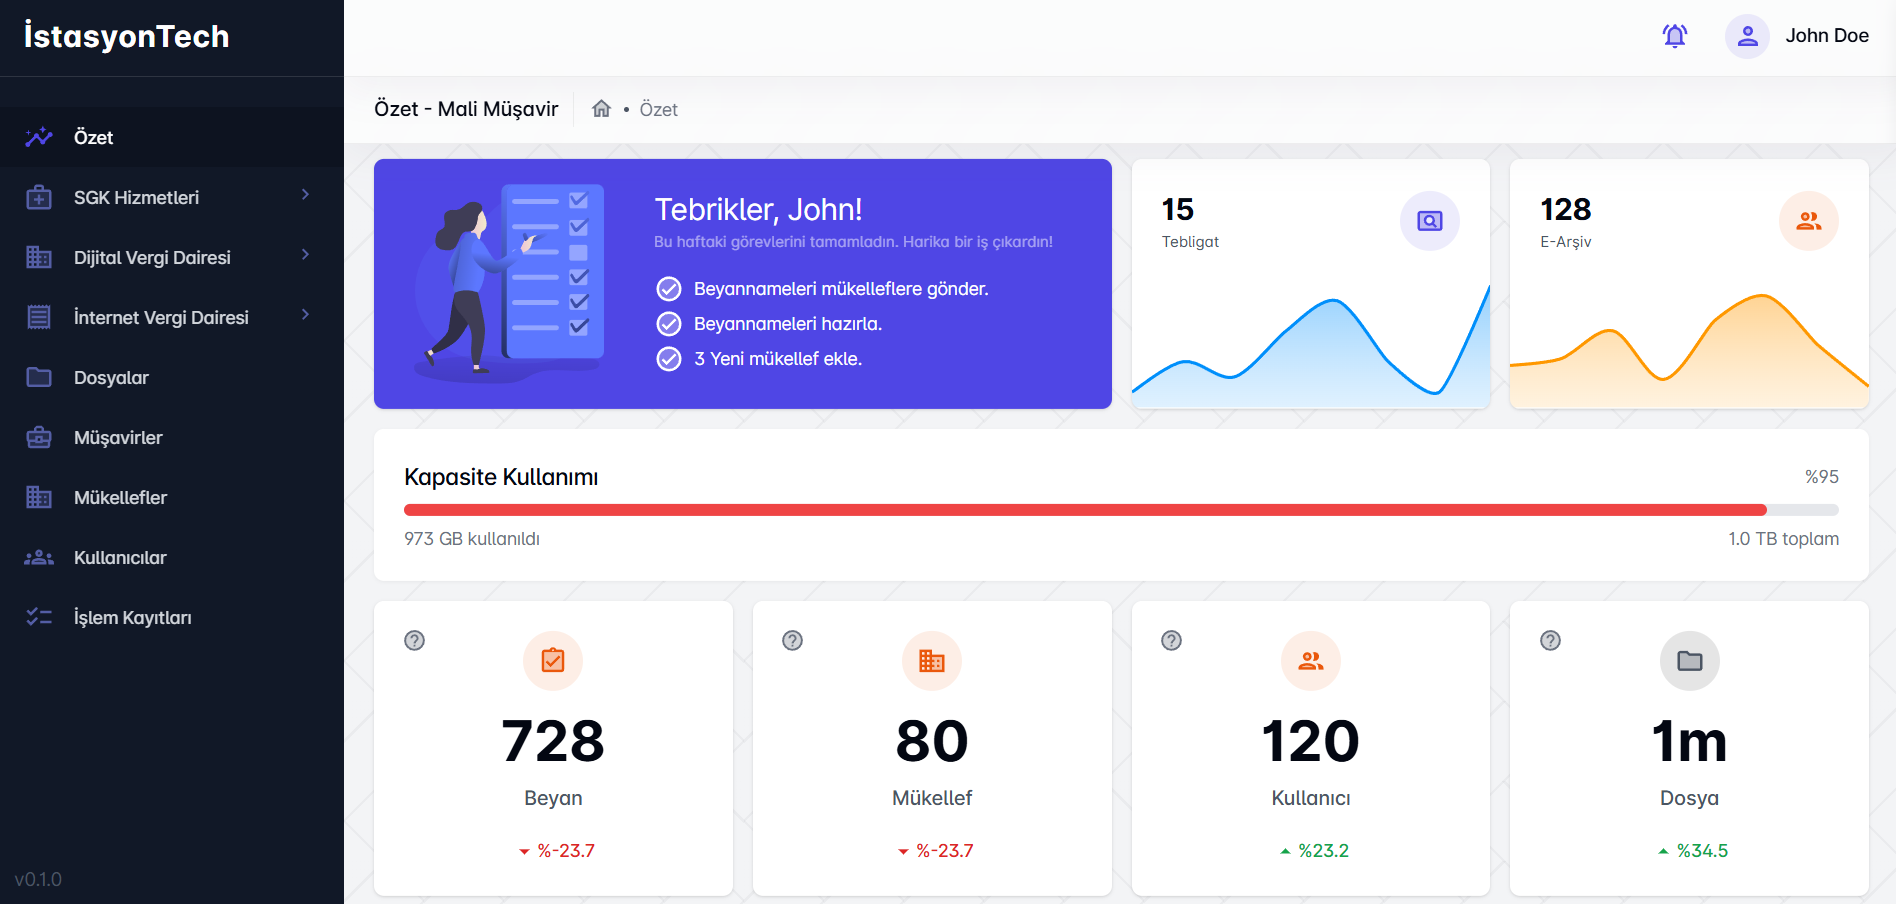Click the İstasyonTech logo link
The width and height of the screenshot is (1896, 904).
[127, 37]
